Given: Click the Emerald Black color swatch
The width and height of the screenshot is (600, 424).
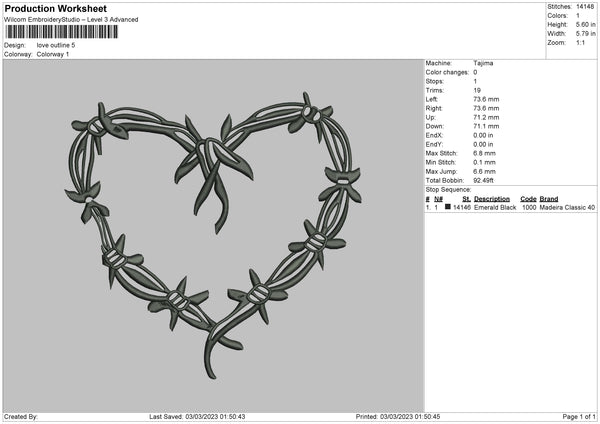Looking at the screenshot, I should [448, 207].
